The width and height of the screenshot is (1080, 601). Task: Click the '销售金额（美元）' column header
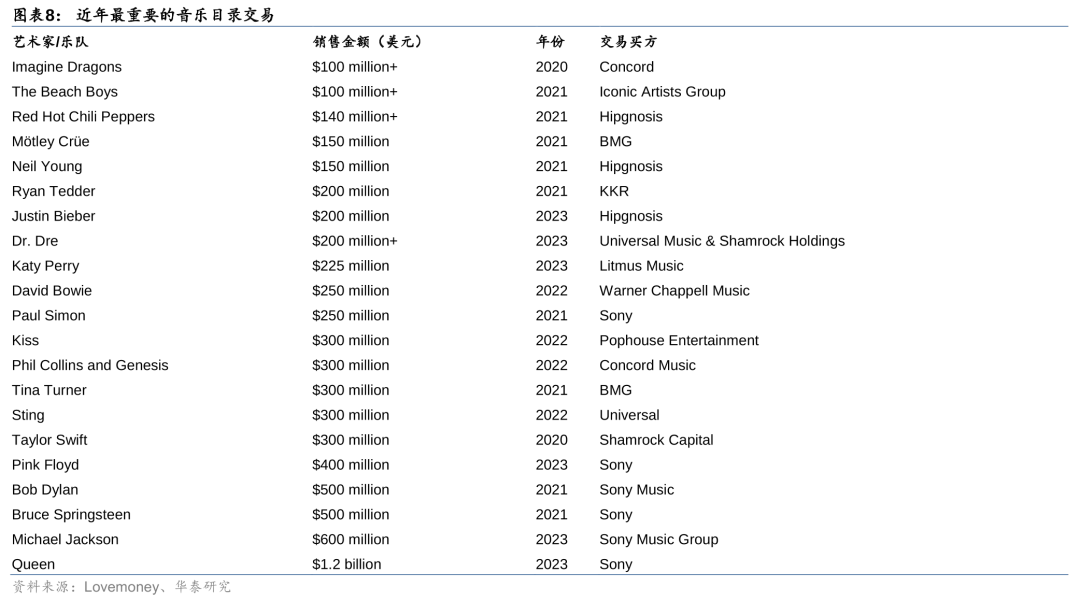click(367, 42)
